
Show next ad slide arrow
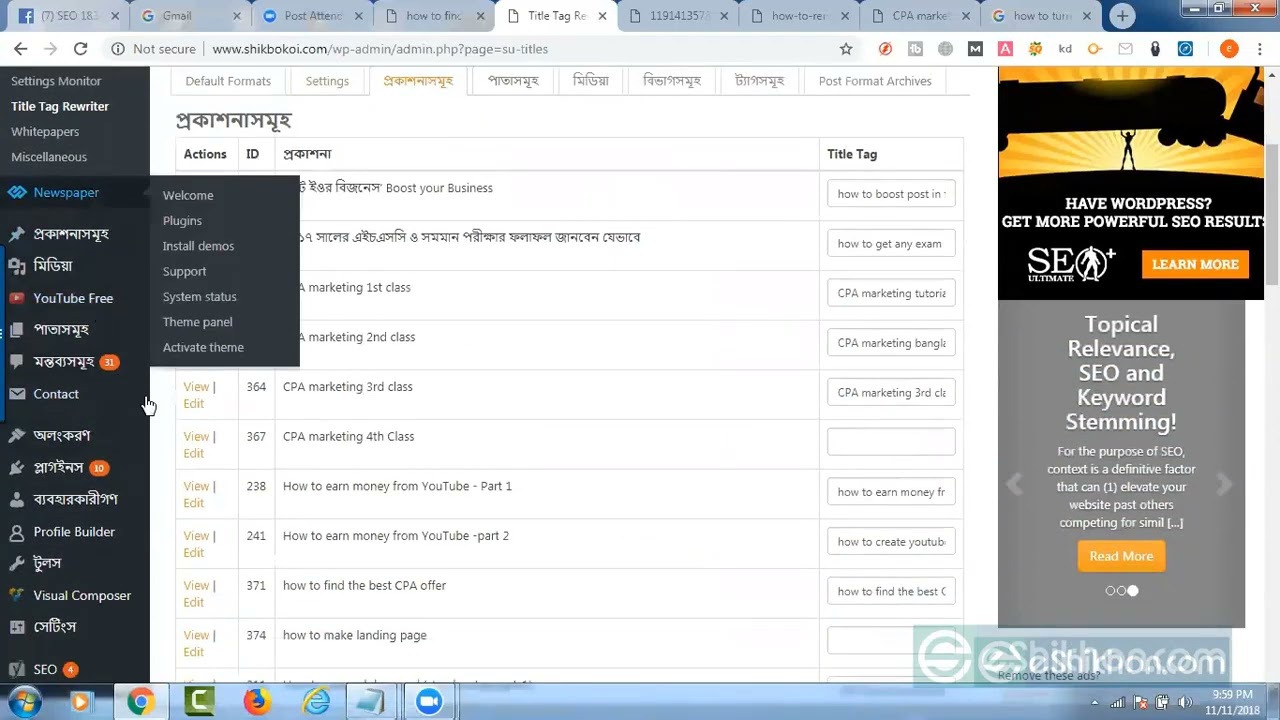point(1224,485)
